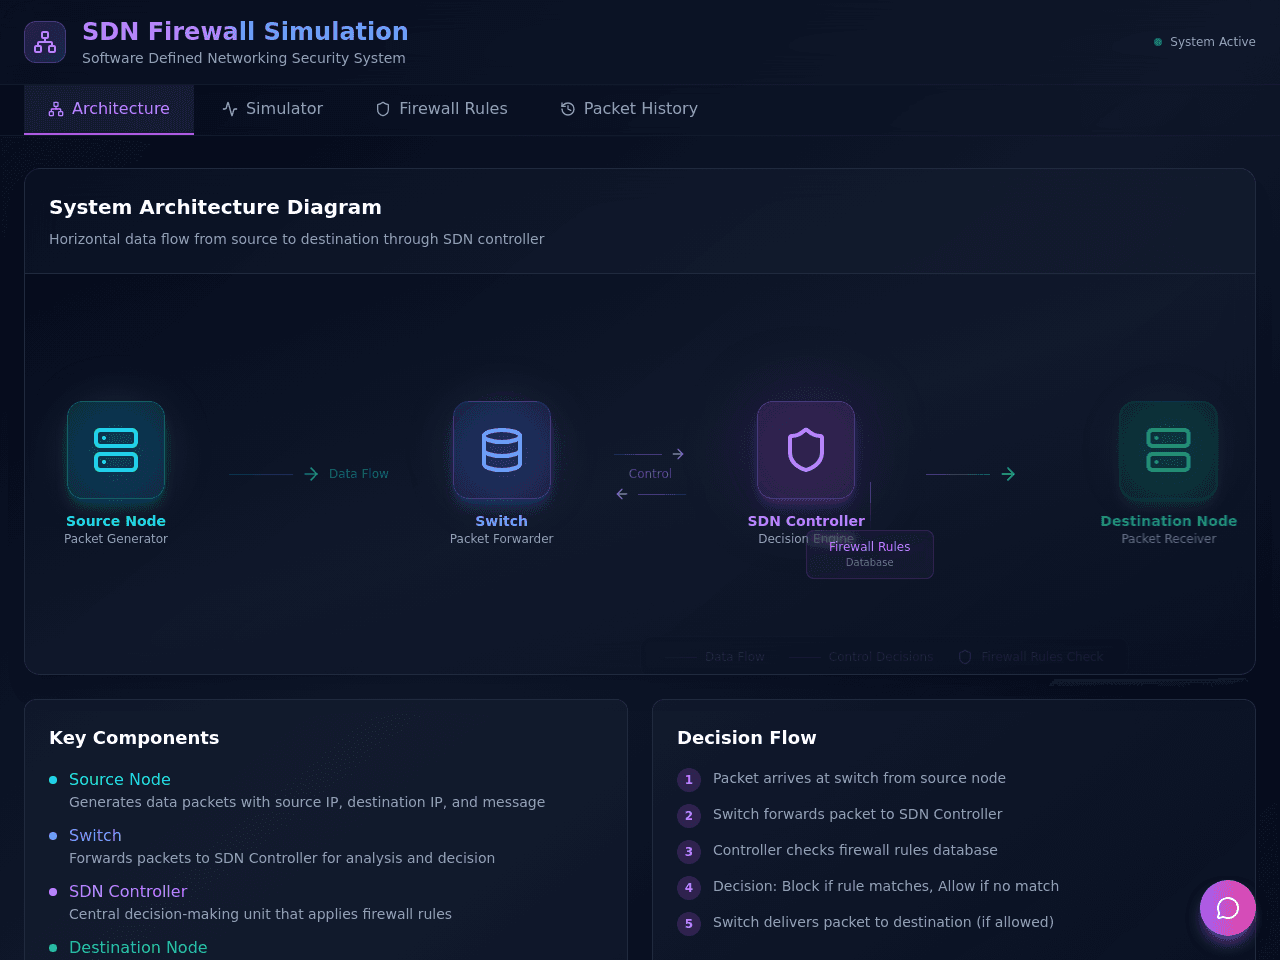View the Packet History tab
Image resolution: width=1280 pixels, height=960 pixels.
[x=629, y=109]
